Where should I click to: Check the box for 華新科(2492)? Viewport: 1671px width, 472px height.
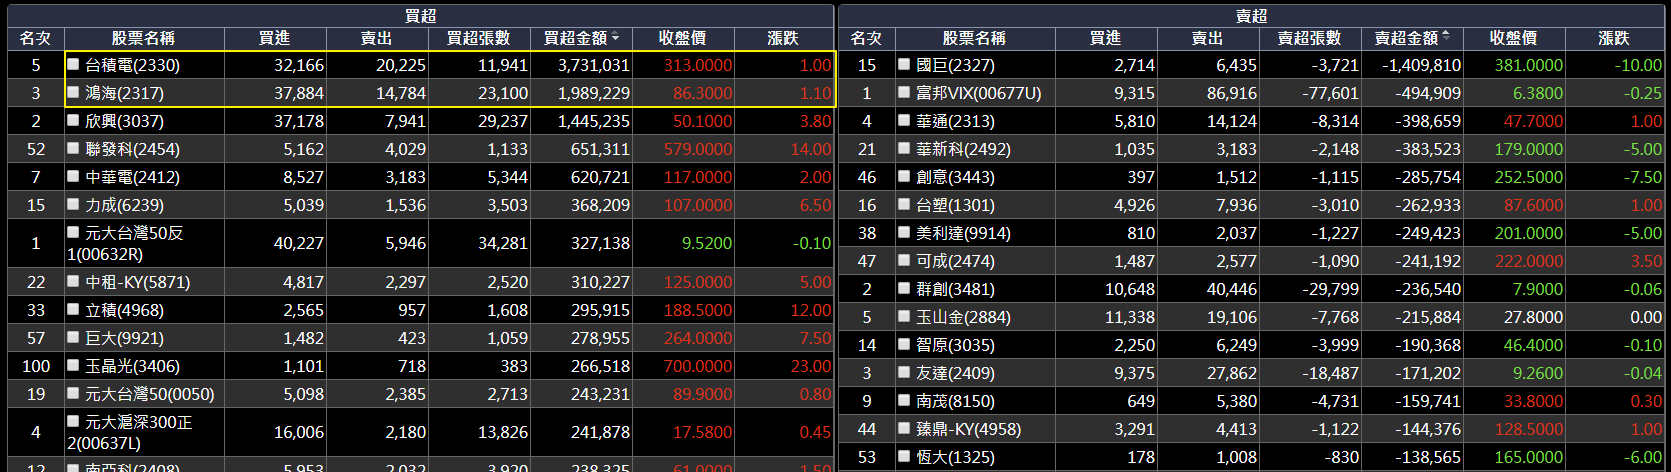904,148
